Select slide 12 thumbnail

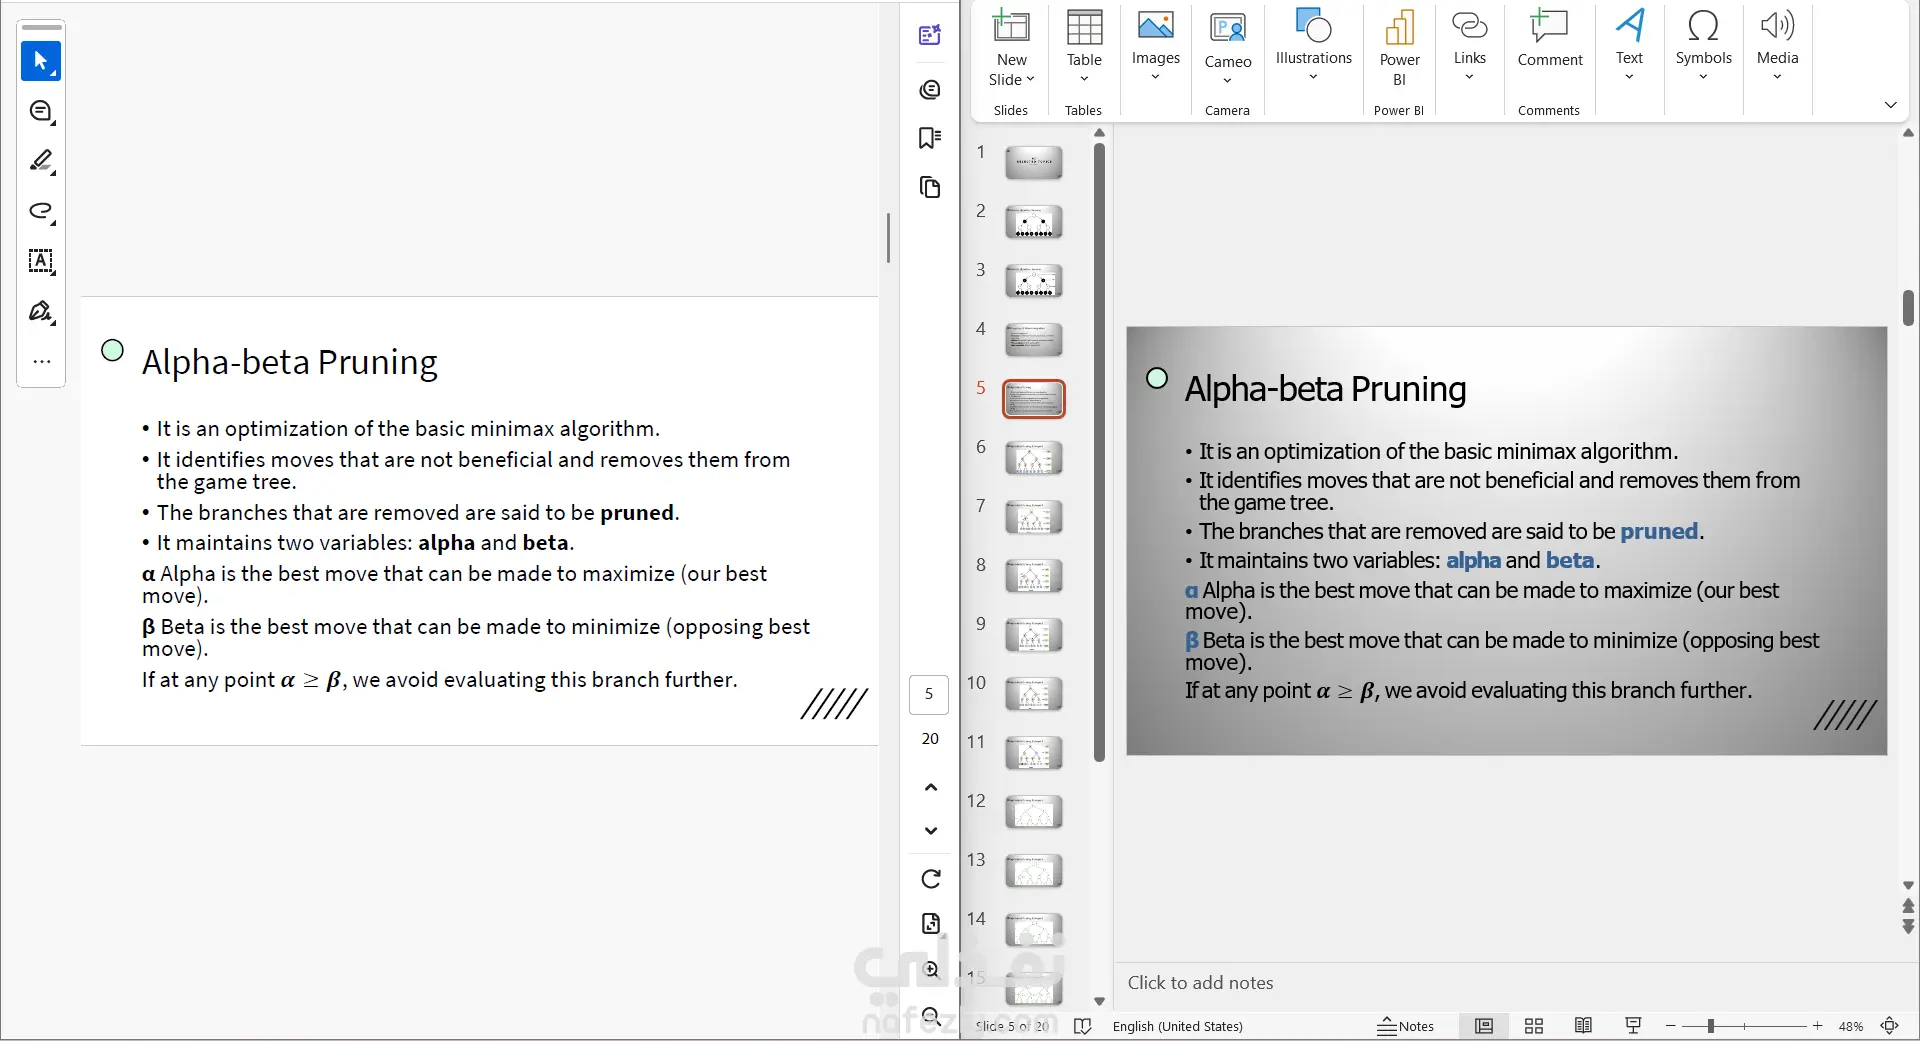(1033, 811)
